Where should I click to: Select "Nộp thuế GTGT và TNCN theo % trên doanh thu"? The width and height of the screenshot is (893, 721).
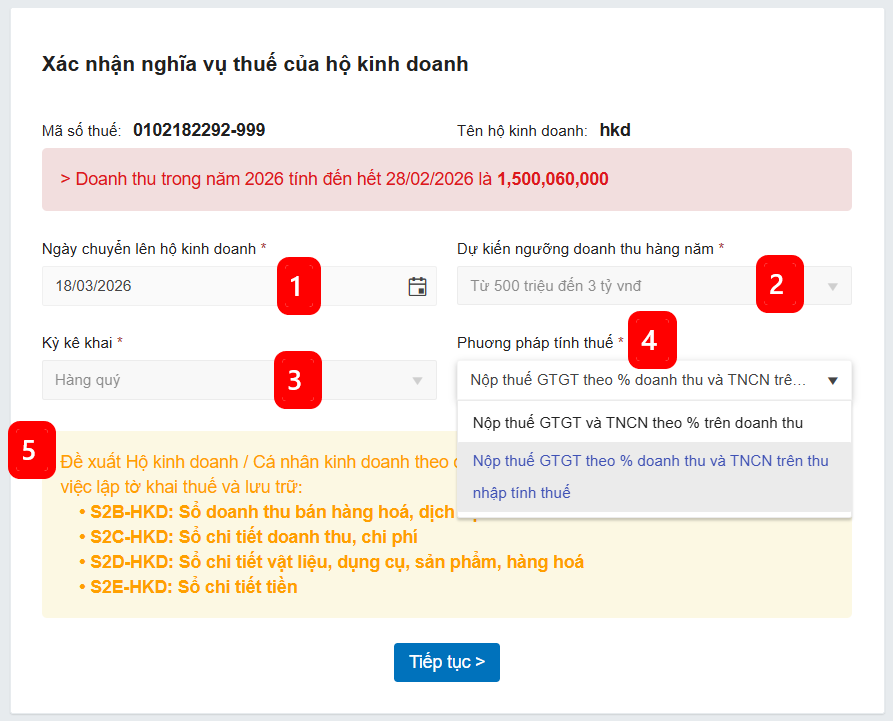pos(638,423)
